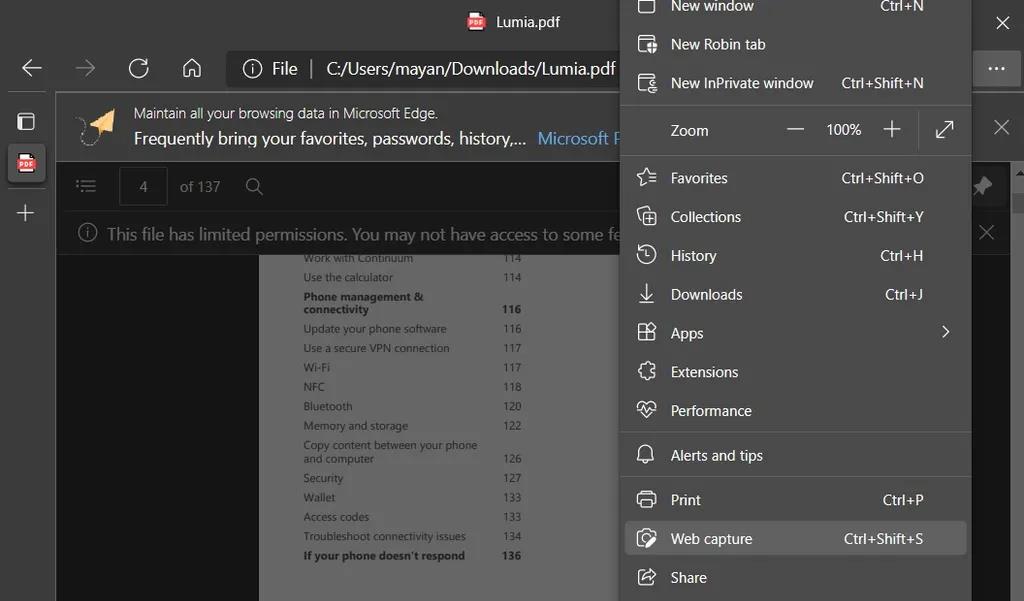The height and width of the screenshot is (601, 1024).
Task: Pin the PDF toolbar
Action: coord(982,186)
